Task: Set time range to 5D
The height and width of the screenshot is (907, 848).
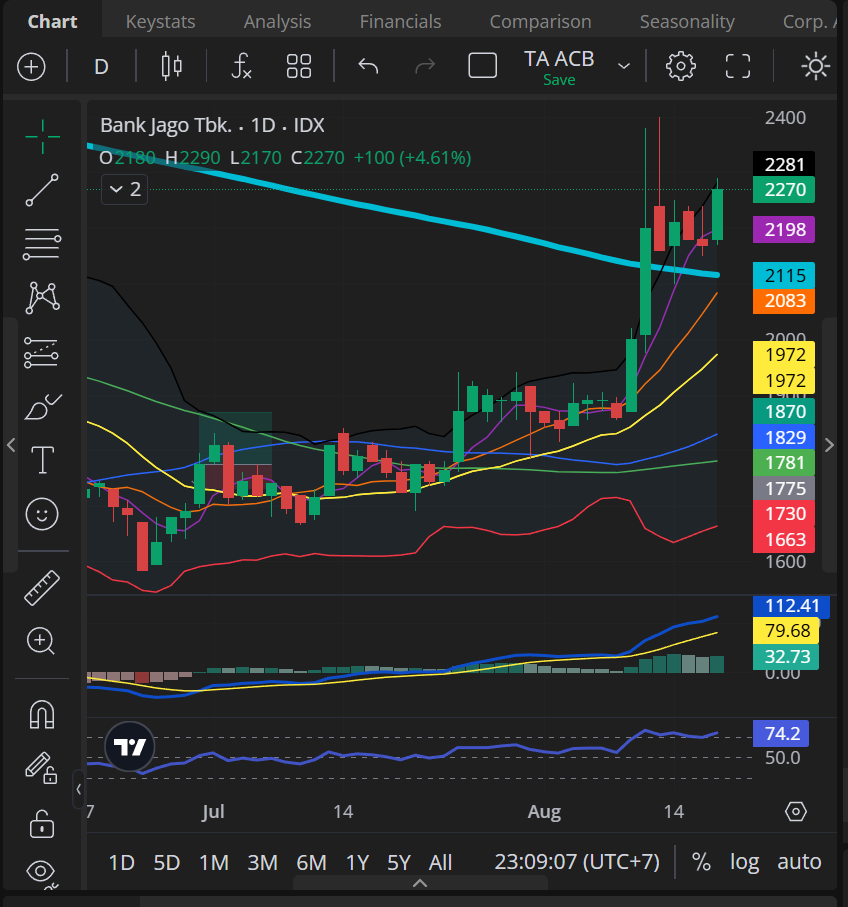Action: click(167, 862)
